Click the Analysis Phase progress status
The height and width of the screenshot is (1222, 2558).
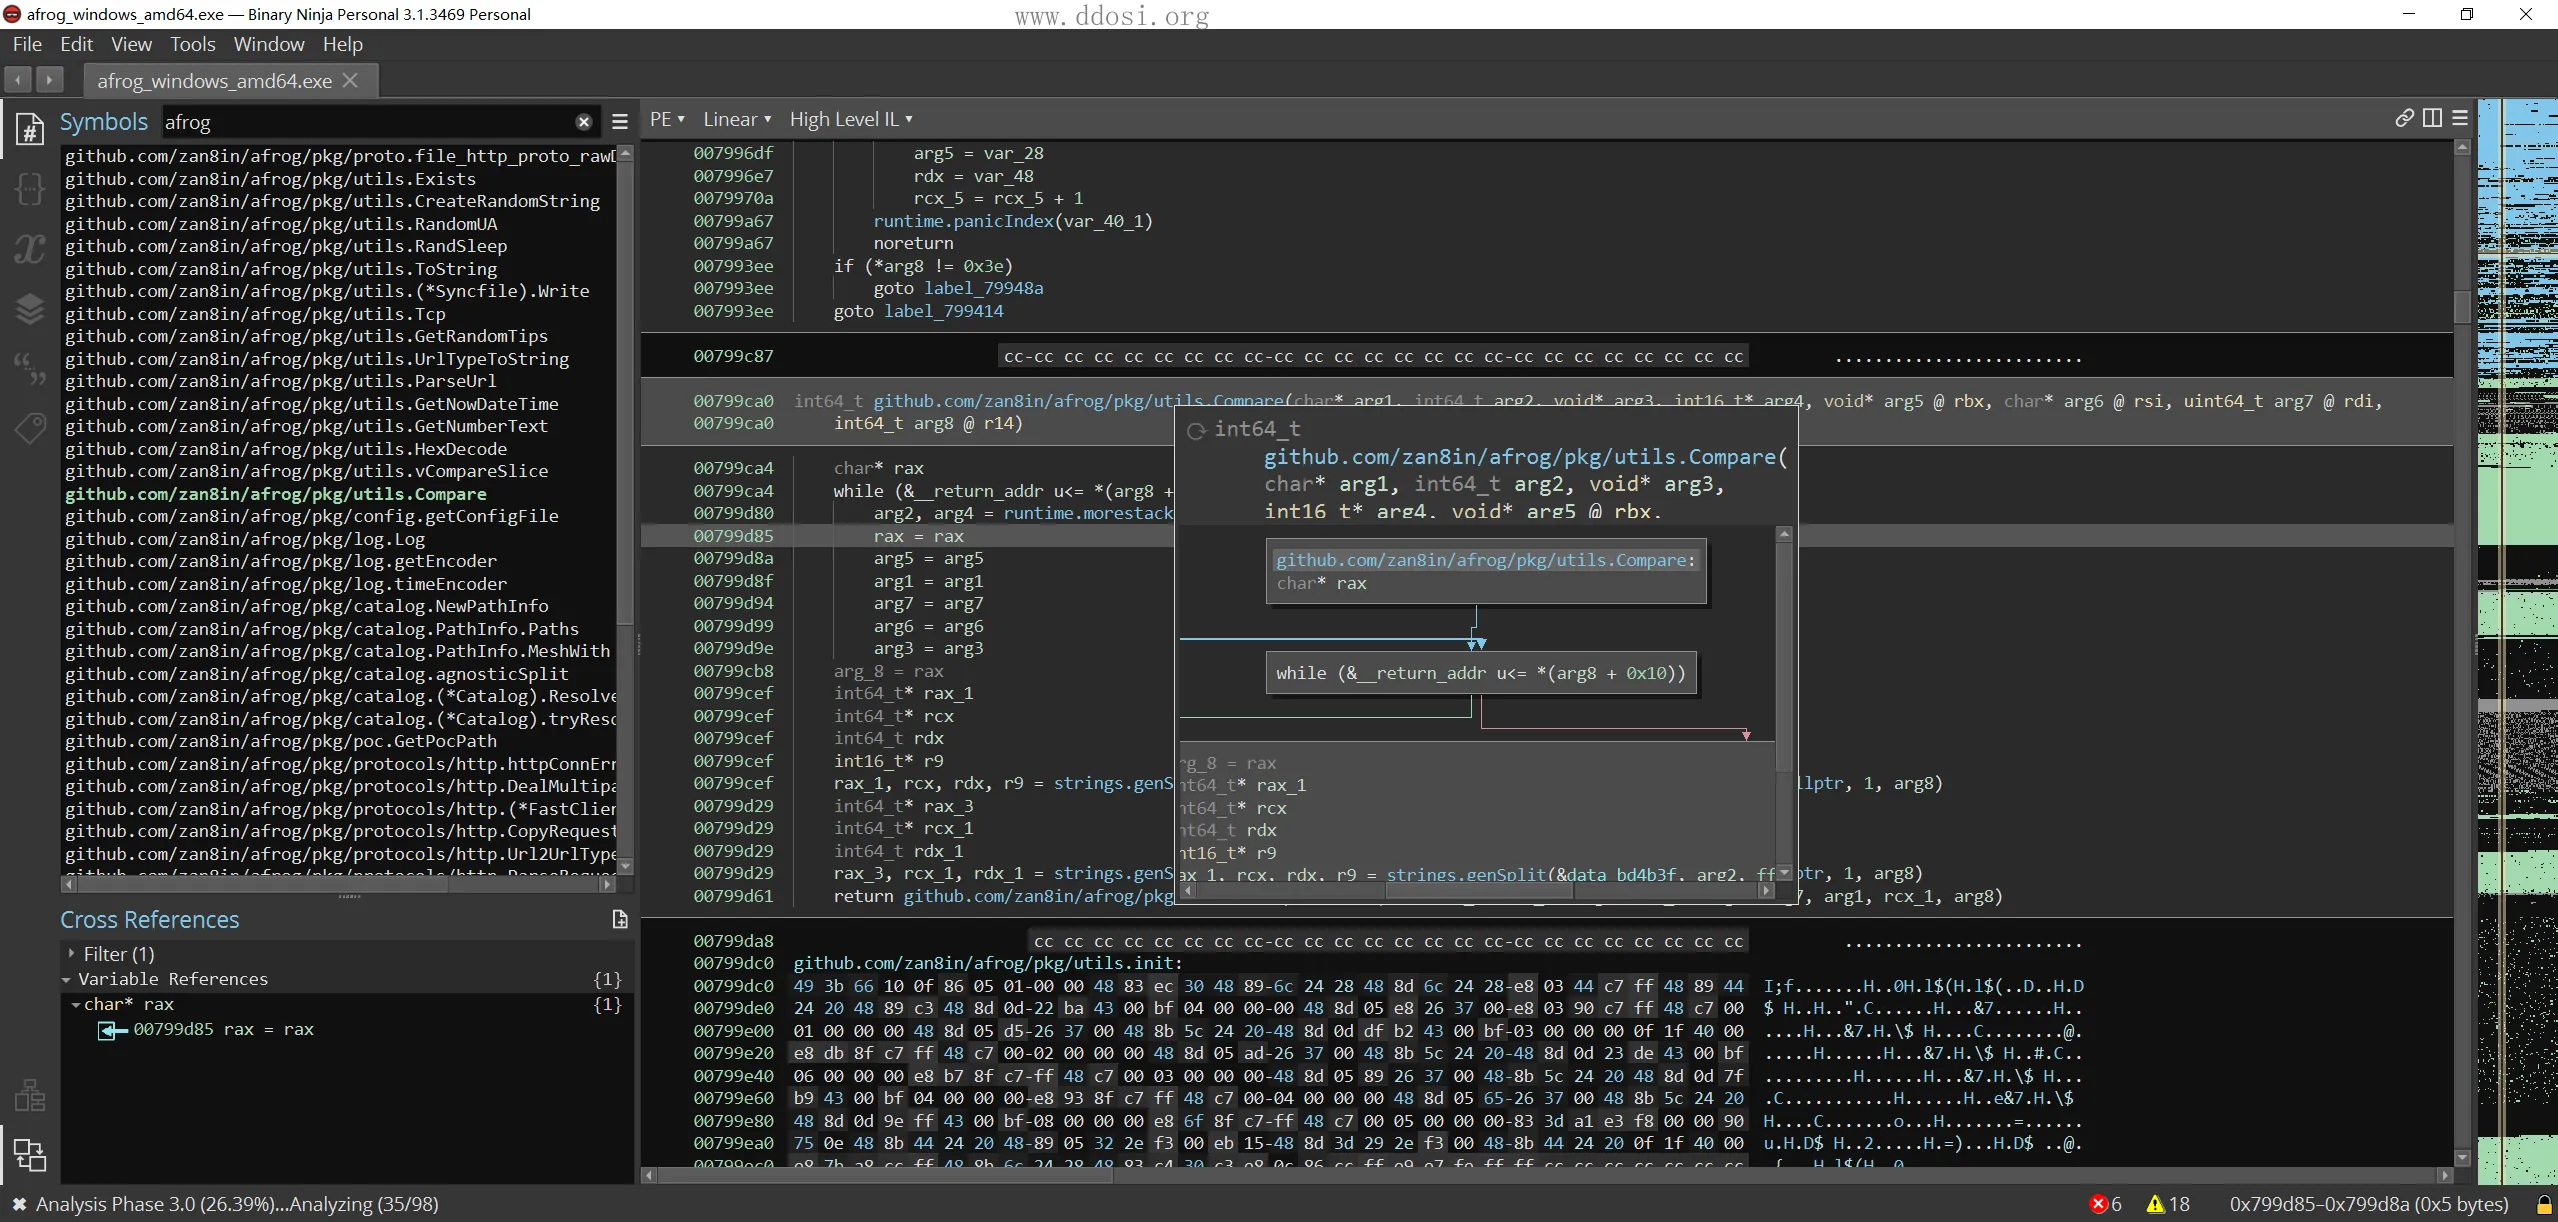pyautogui.click(x=237, y=1204)
